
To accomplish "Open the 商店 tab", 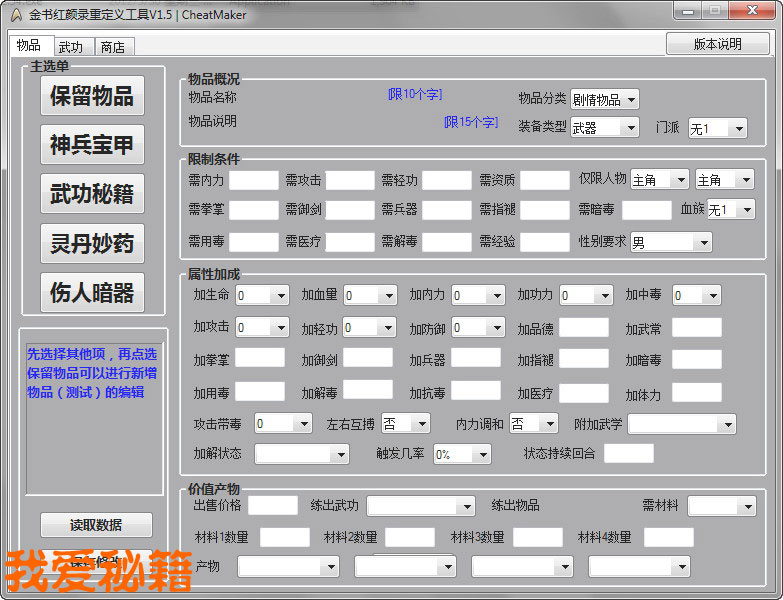I will (x=113, y=47).
